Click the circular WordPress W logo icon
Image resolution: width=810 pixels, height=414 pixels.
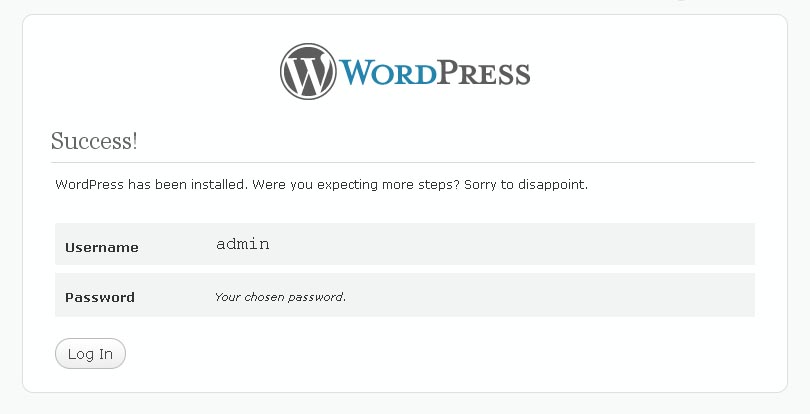[x=309, y=71]
